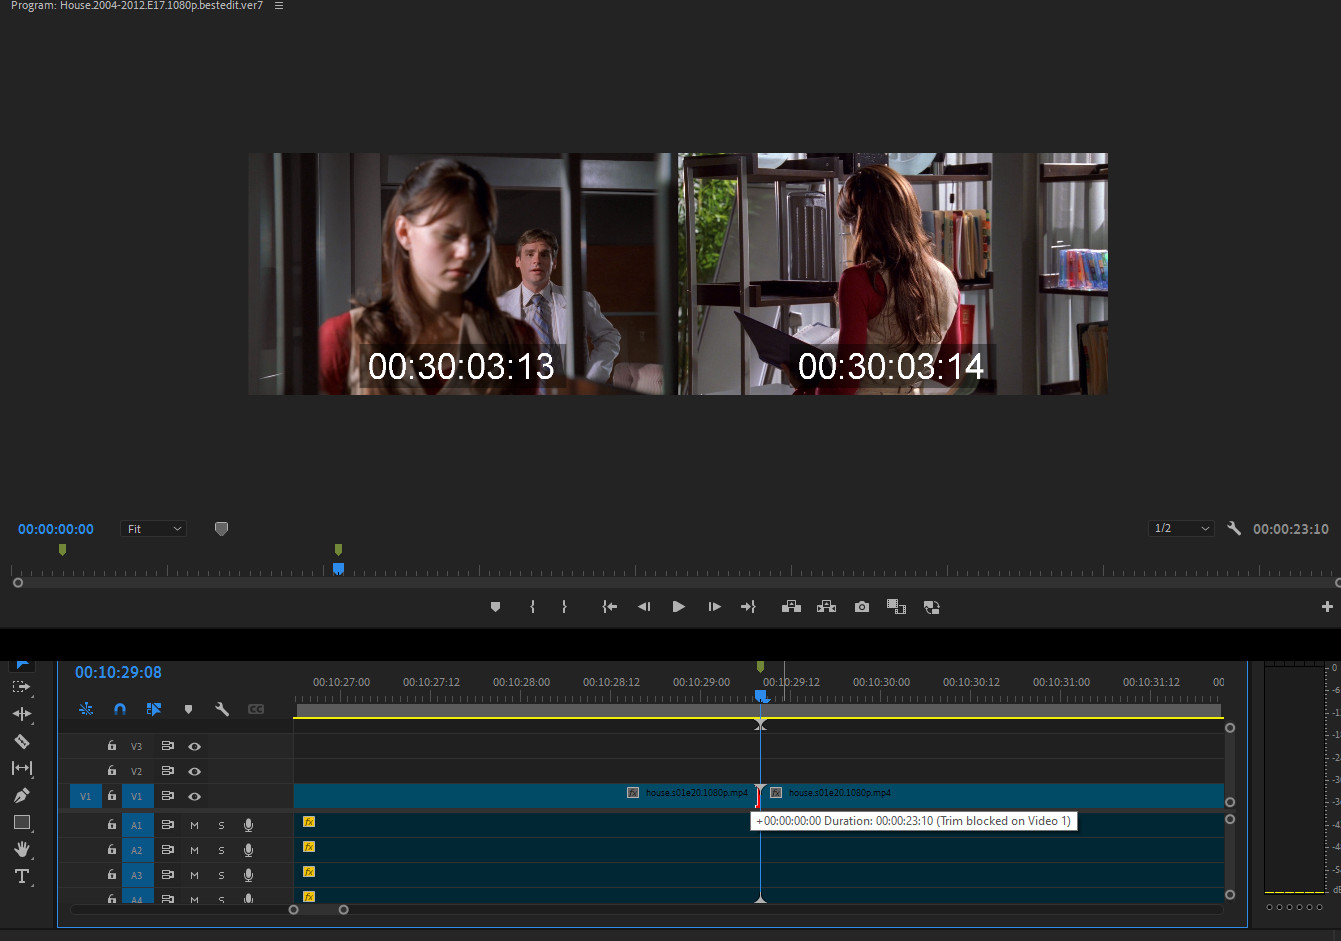Hide track V1 with eye icon
The image size is (1341, 941).
point(195,796)
